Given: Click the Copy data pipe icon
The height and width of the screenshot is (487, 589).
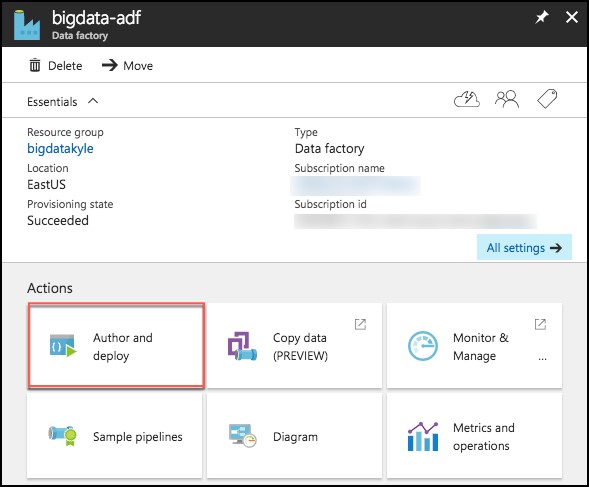Looking at the screenshot, I should tap(242, 346).
